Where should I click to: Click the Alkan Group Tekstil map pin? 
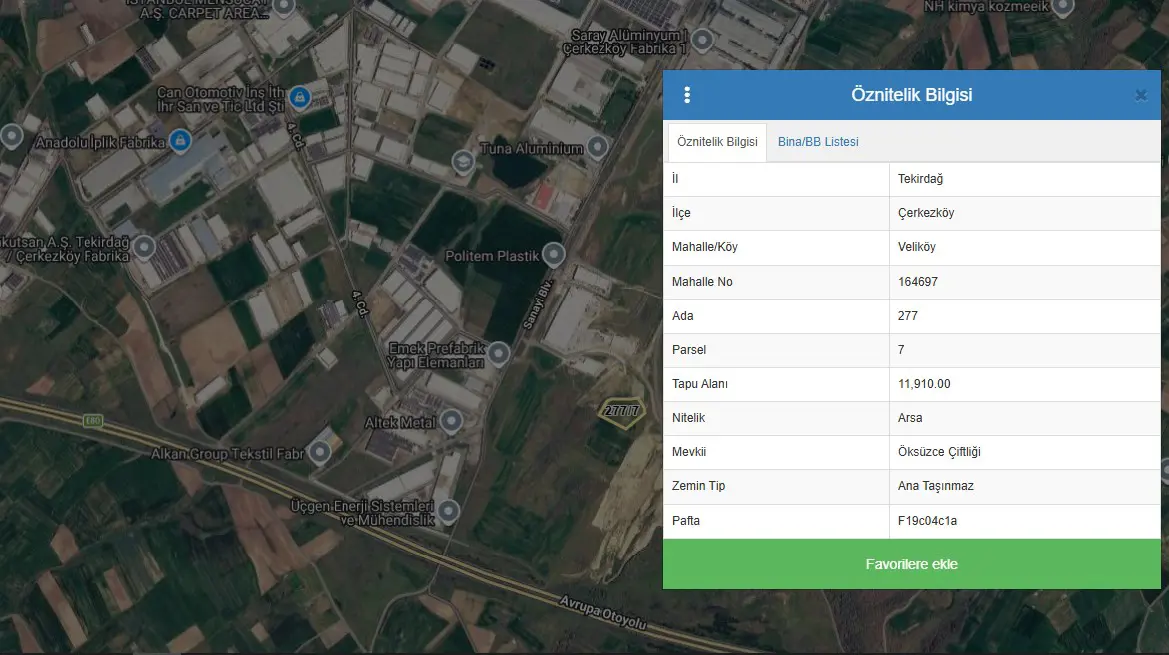[320, 451]
